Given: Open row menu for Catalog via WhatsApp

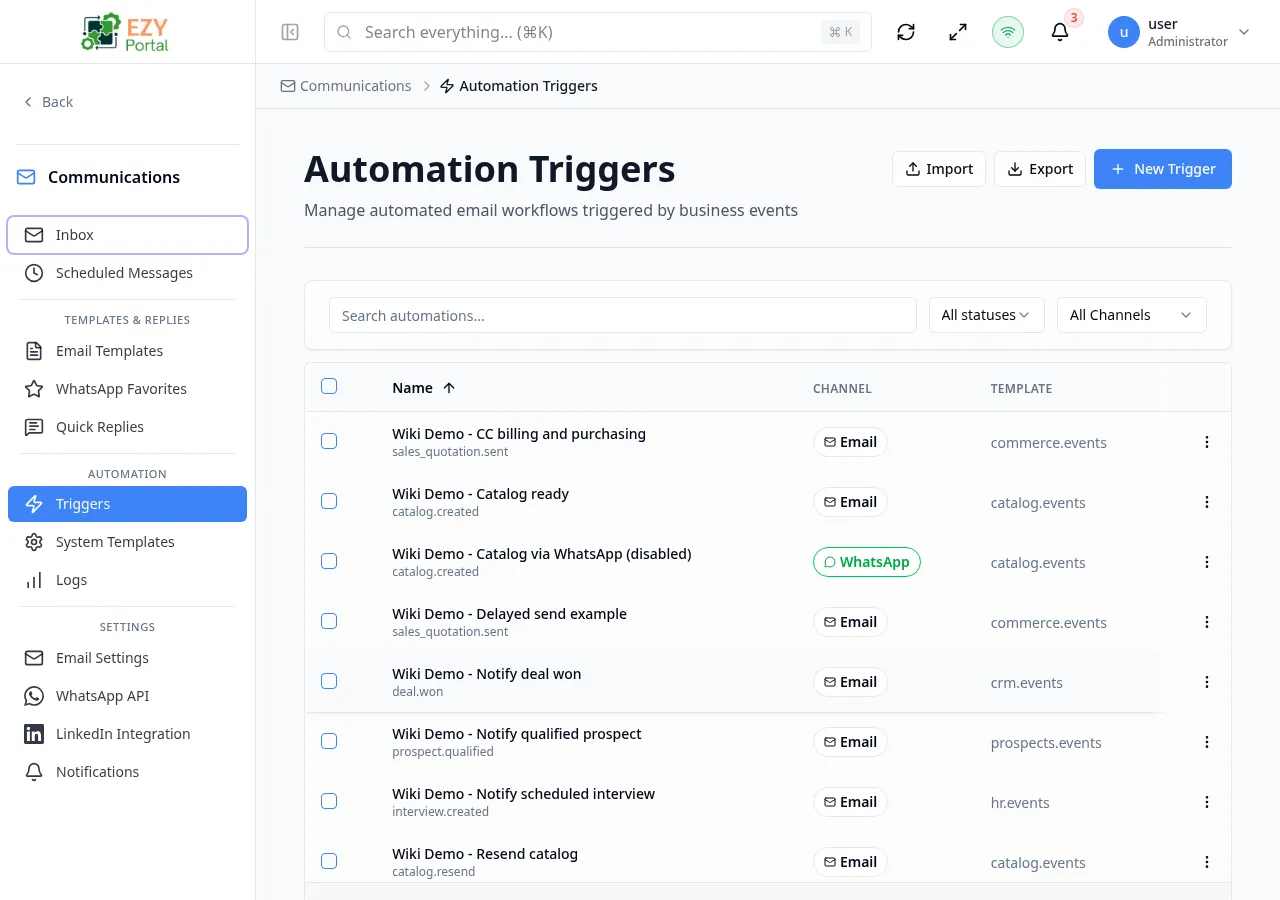Looking at the screenshot, I should [x=1207, y=562].
